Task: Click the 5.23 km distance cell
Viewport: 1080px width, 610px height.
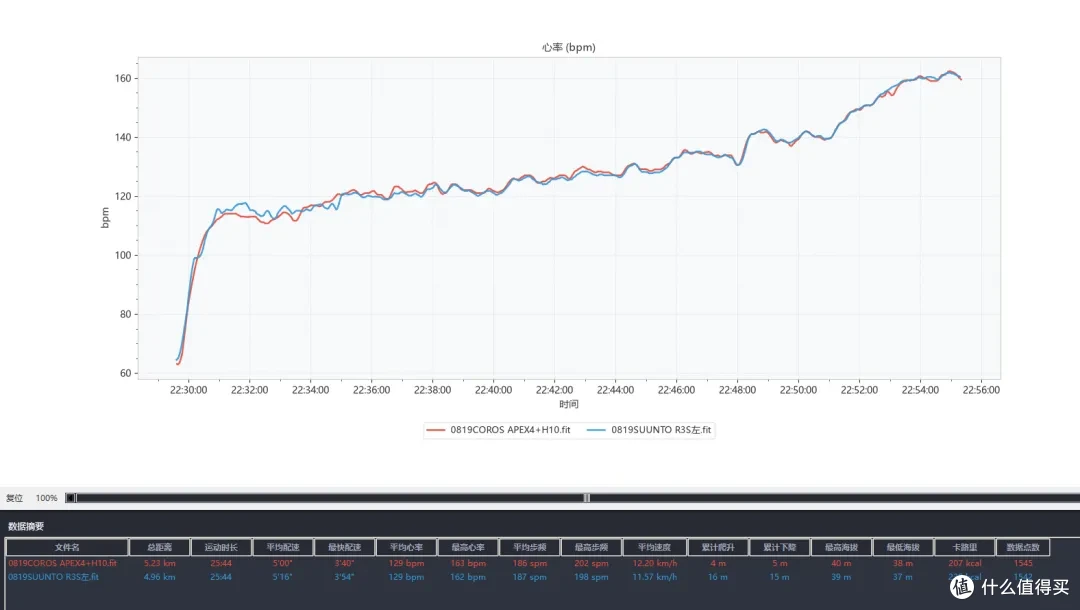Action: click(159, 563)
